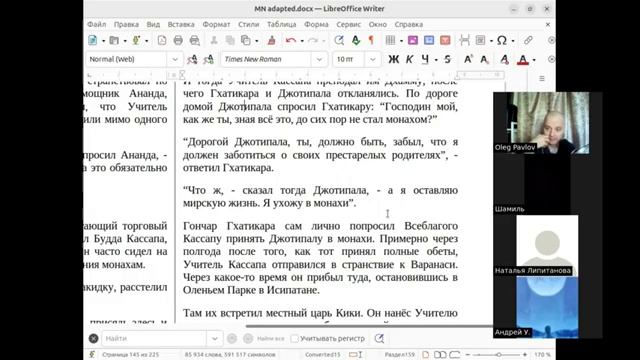Click into the Найти search field
The image size is (640, 360).
[153, 338]
